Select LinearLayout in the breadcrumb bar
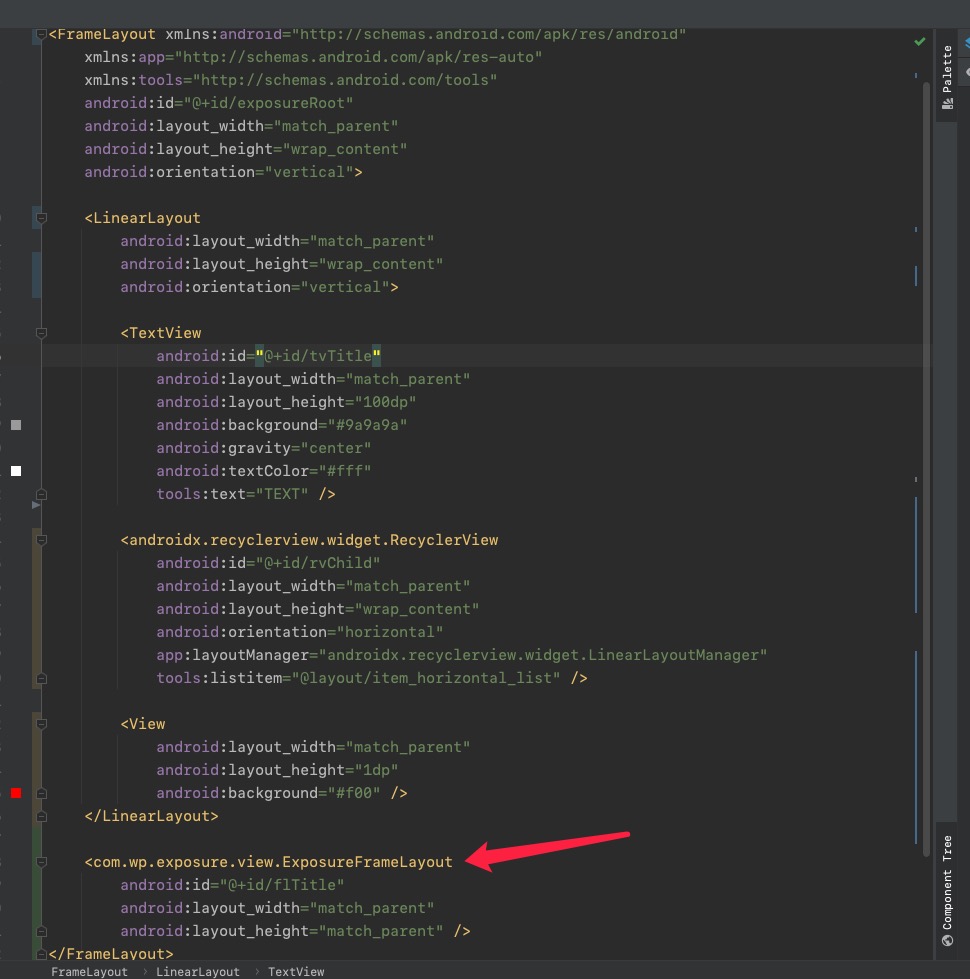Screen dimensions: 970x979 (x=198, y=970)
